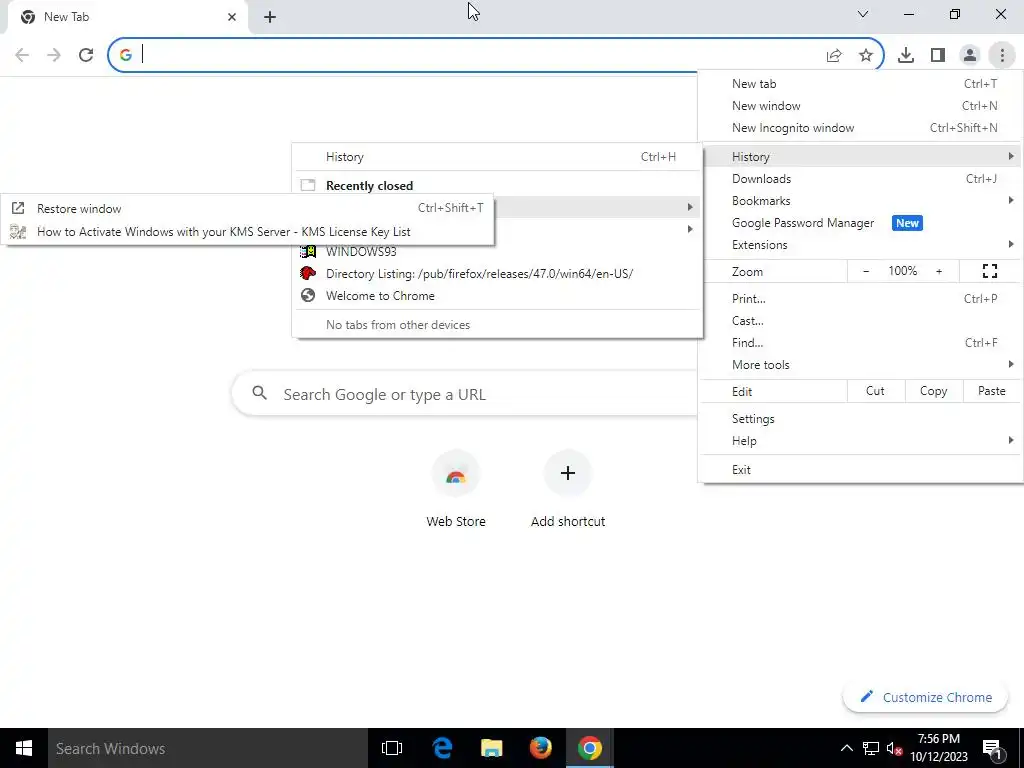The image size is (1024, 768).
Task: Click the Windows Start button
Action: [24, 748]
